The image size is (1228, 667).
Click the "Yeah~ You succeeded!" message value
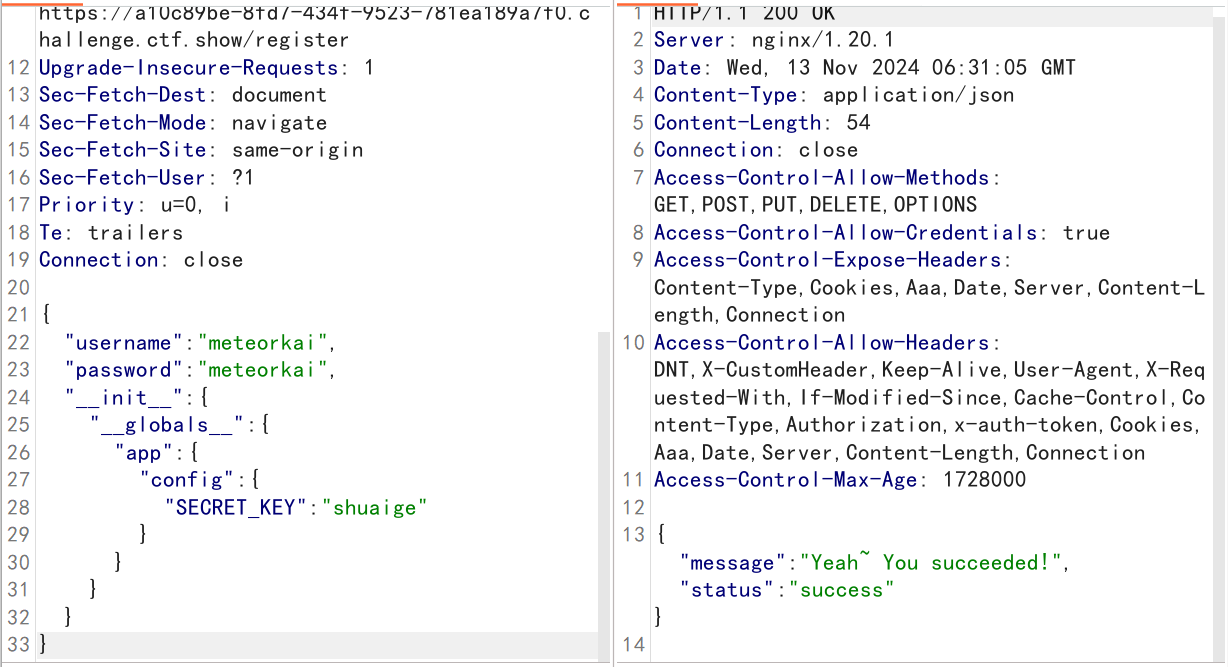coord(931,563)
